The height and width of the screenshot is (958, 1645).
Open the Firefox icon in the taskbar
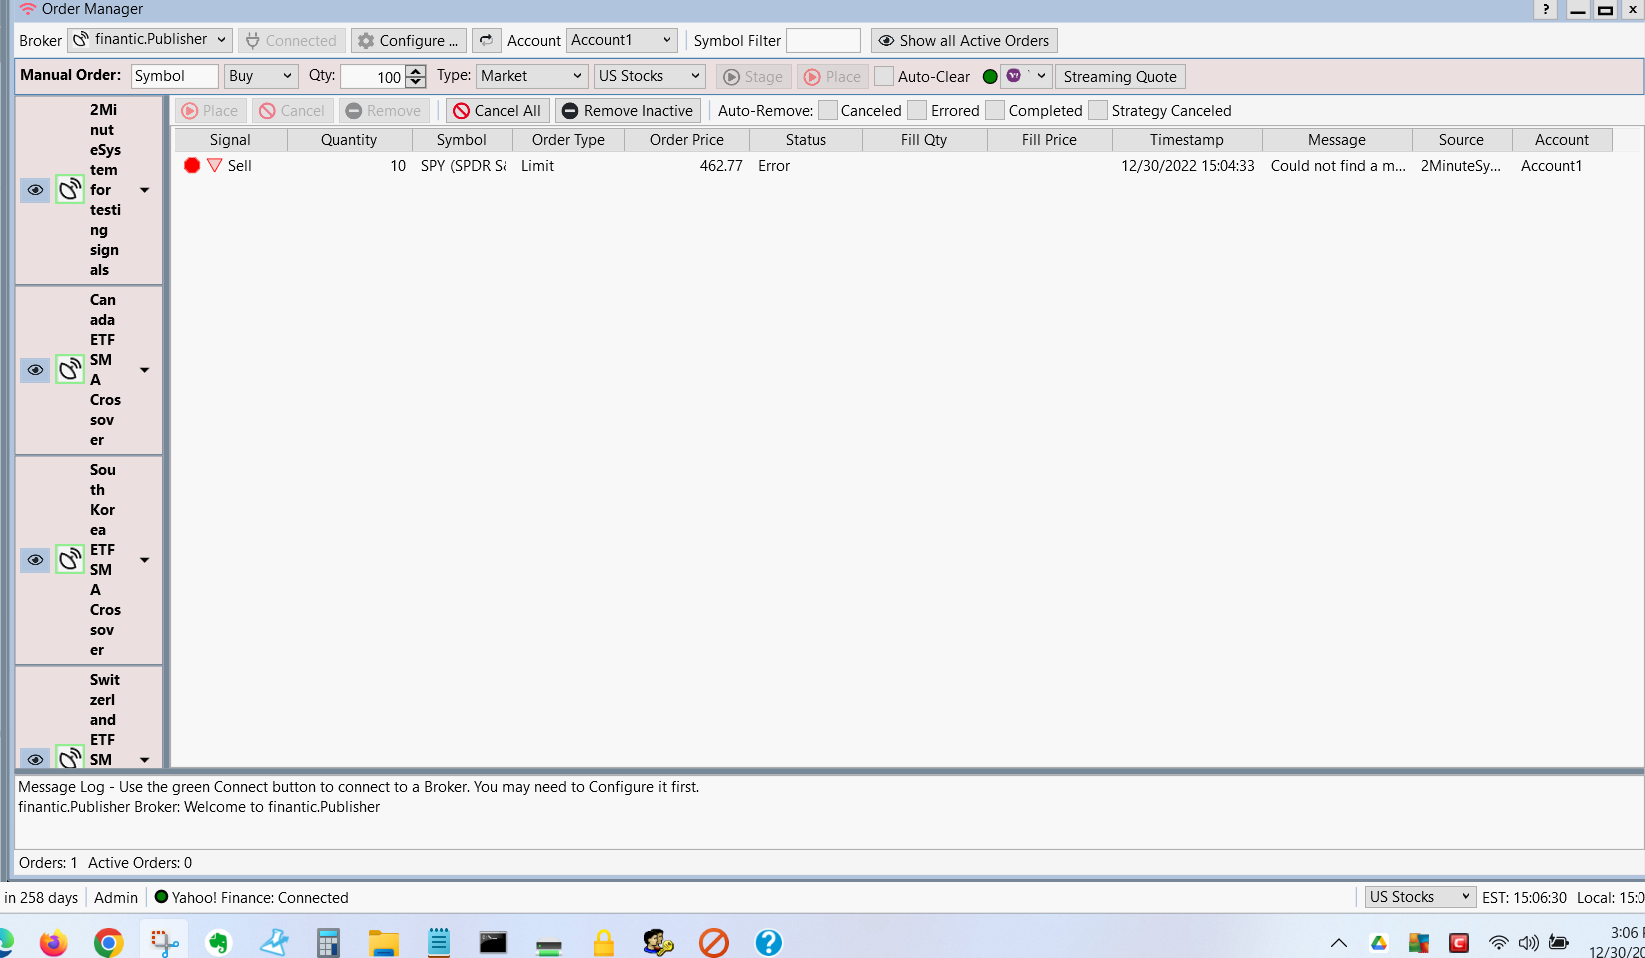pyautogui.click(x=53, y=942)
